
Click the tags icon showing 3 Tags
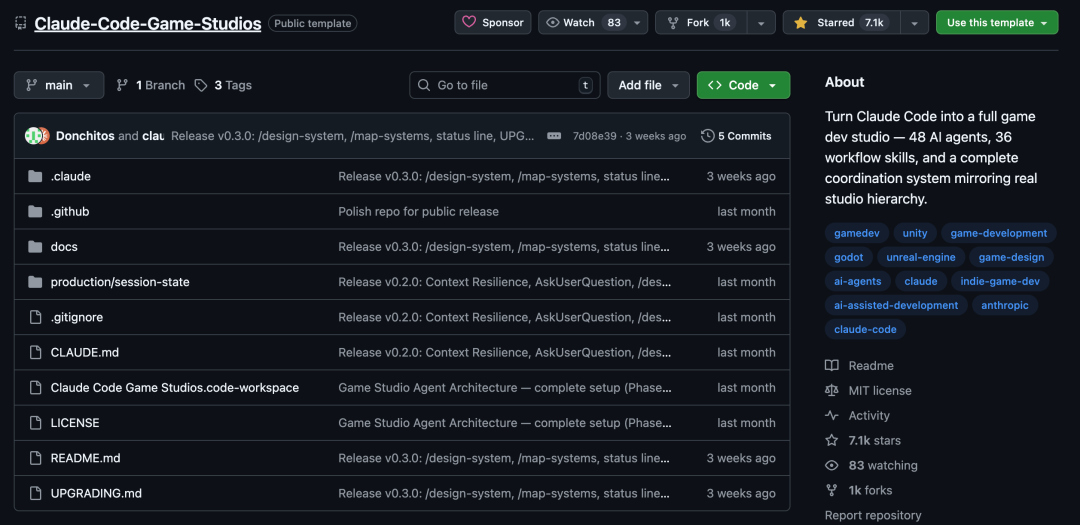[x=201, y=85]
